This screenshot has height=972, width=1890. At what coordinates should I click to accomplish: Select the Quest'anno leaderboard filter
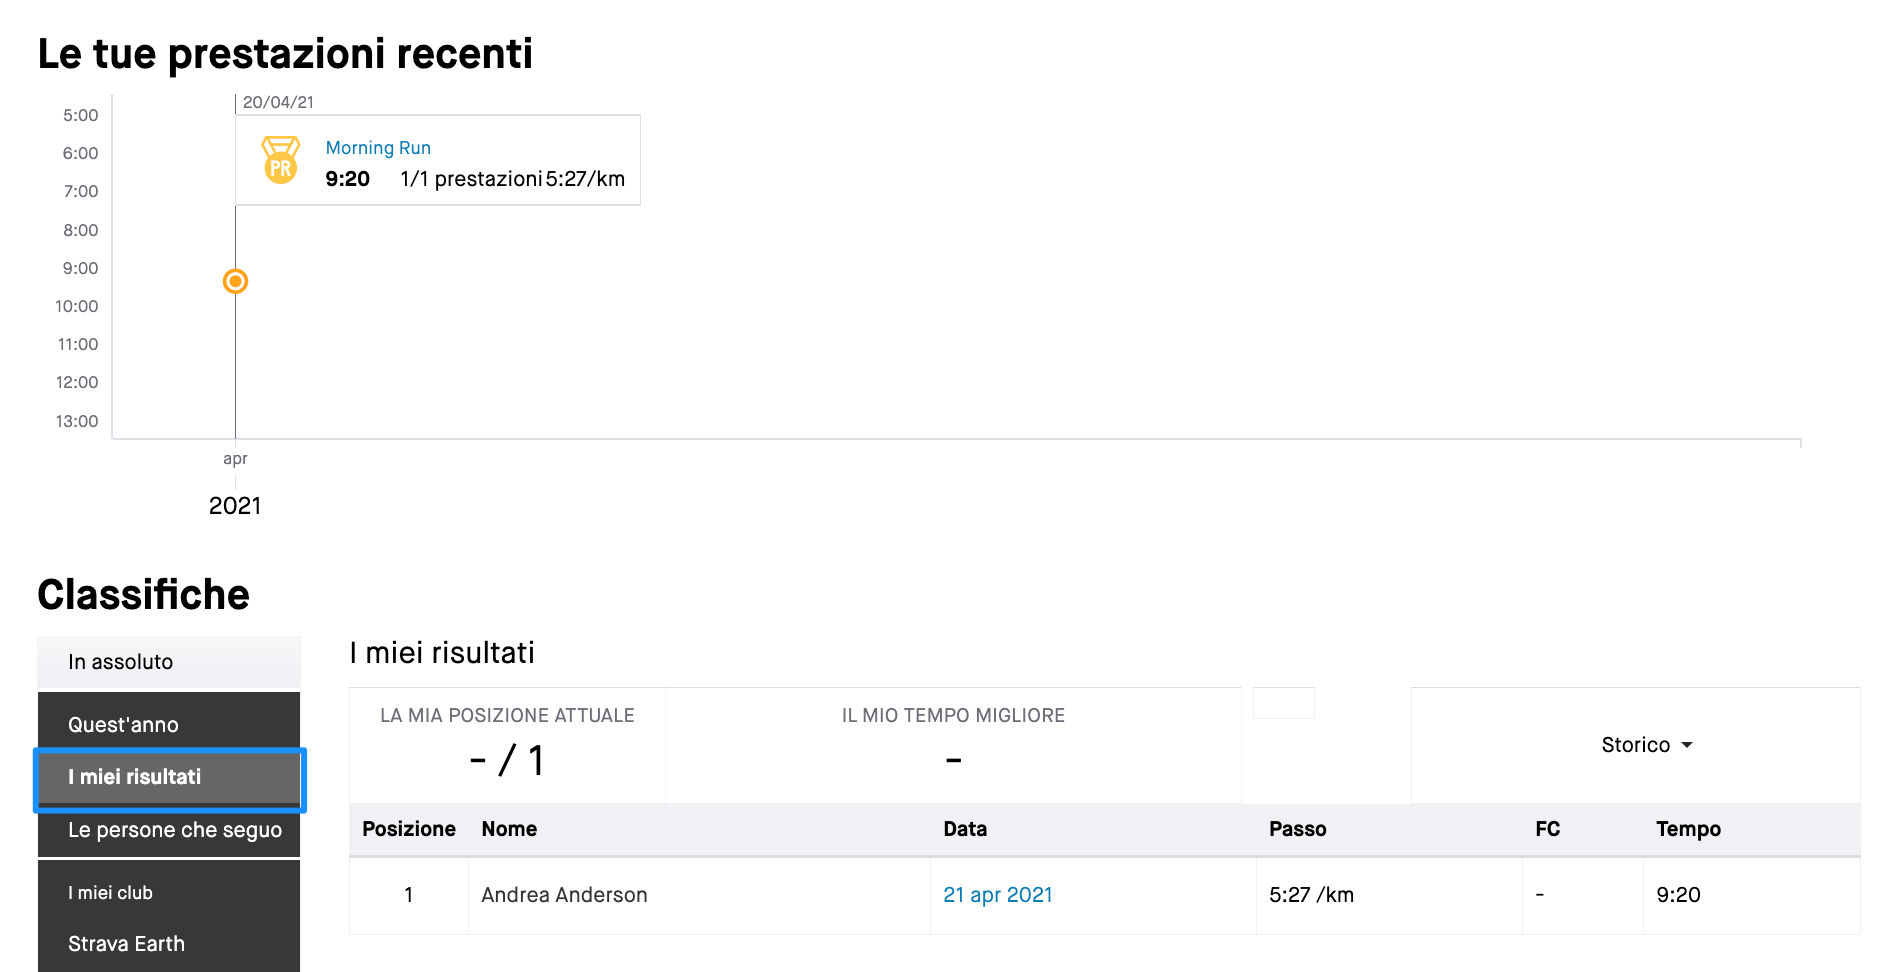(169, 724)
